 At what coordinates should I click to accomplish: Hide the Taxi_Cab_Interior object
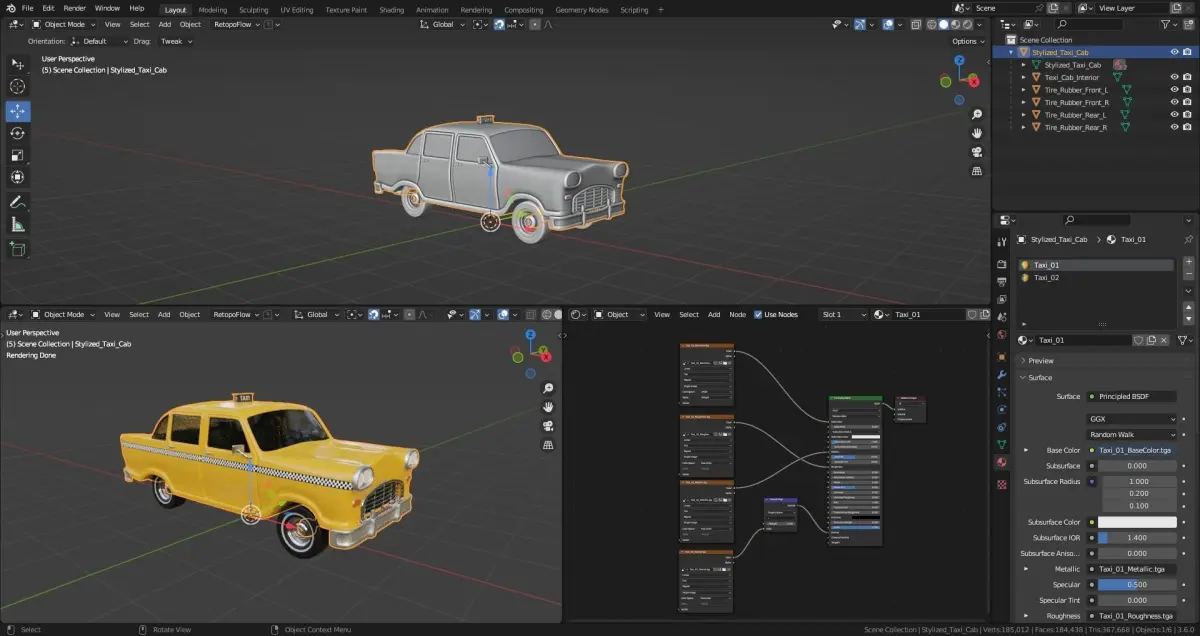point(1174,77)
